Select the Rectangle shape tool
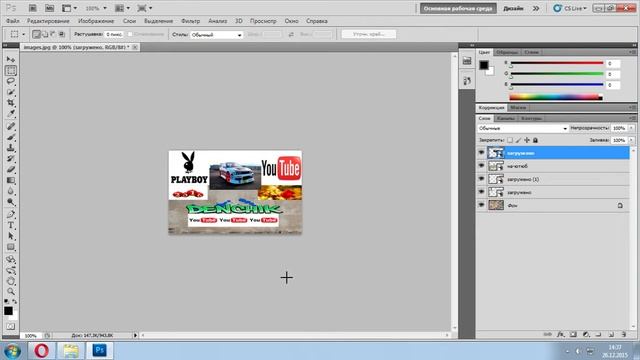The height and width of the screenshot is (360, 640). [11, 247]
